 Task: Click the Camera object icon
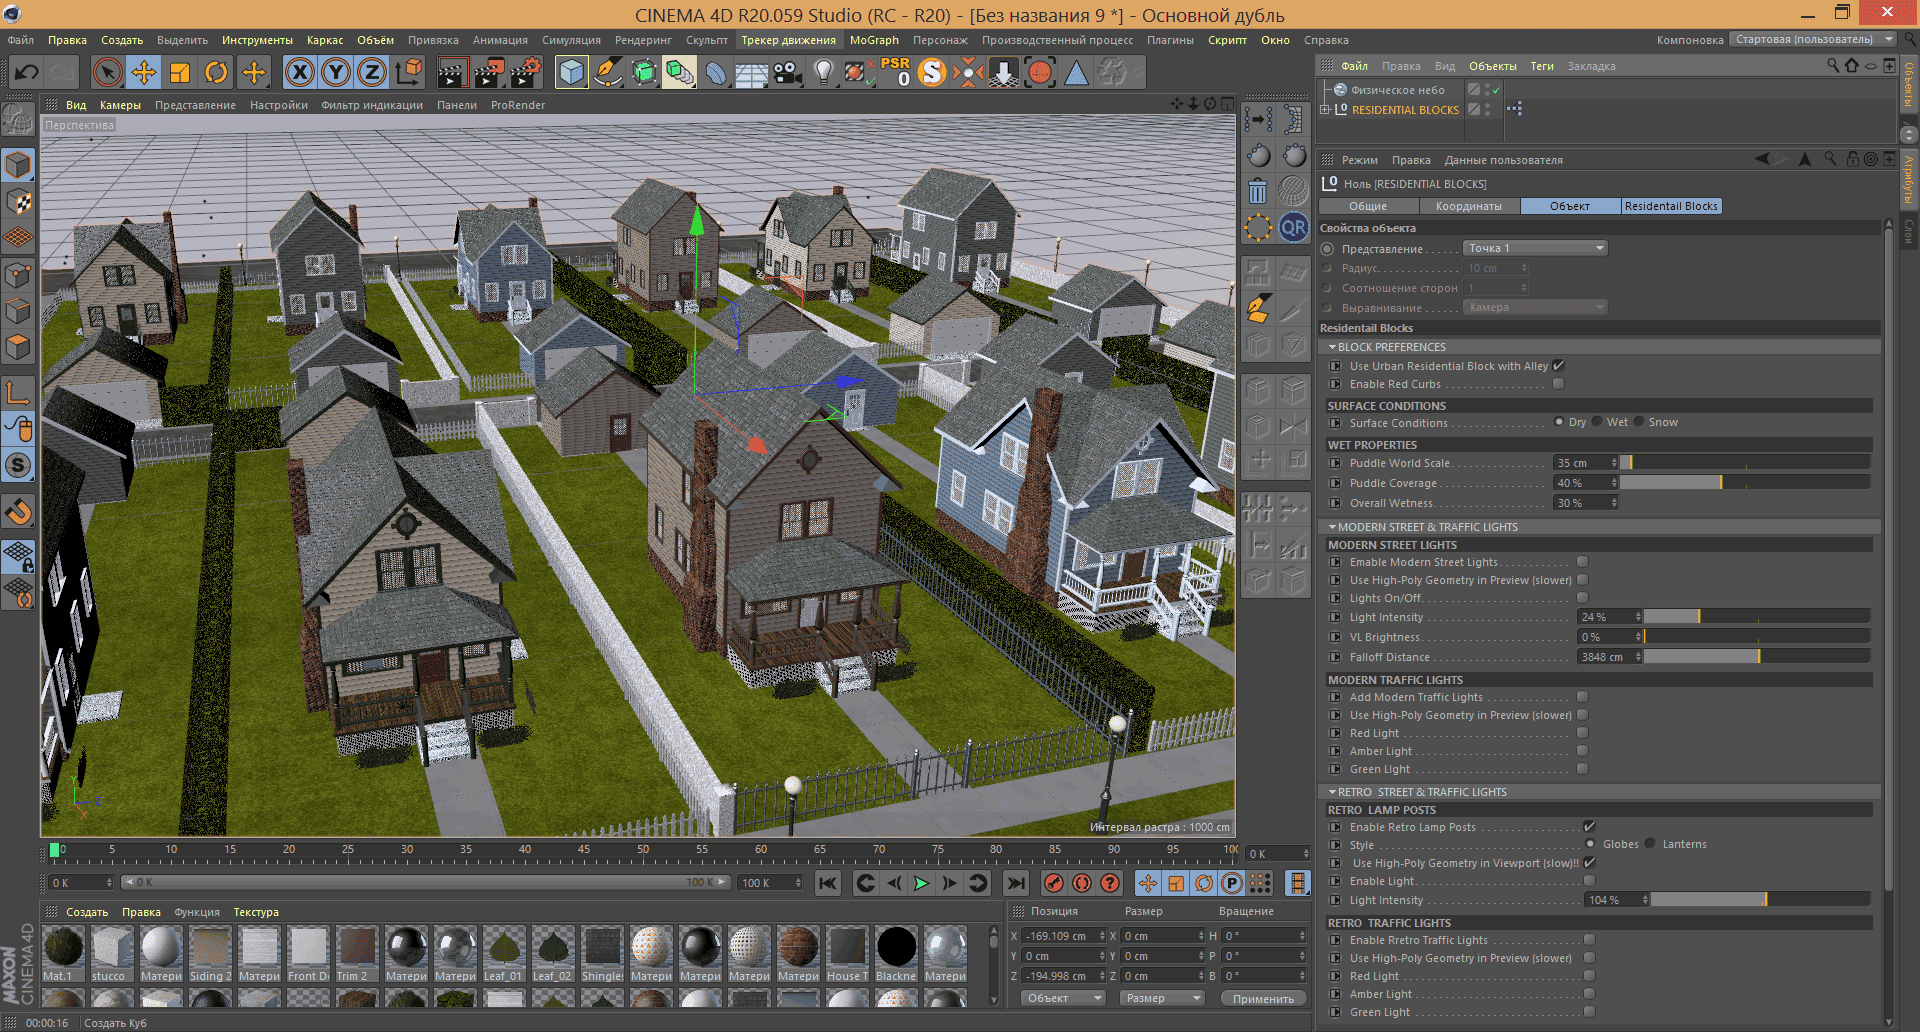pyautogui.click(x=788, y=72)
